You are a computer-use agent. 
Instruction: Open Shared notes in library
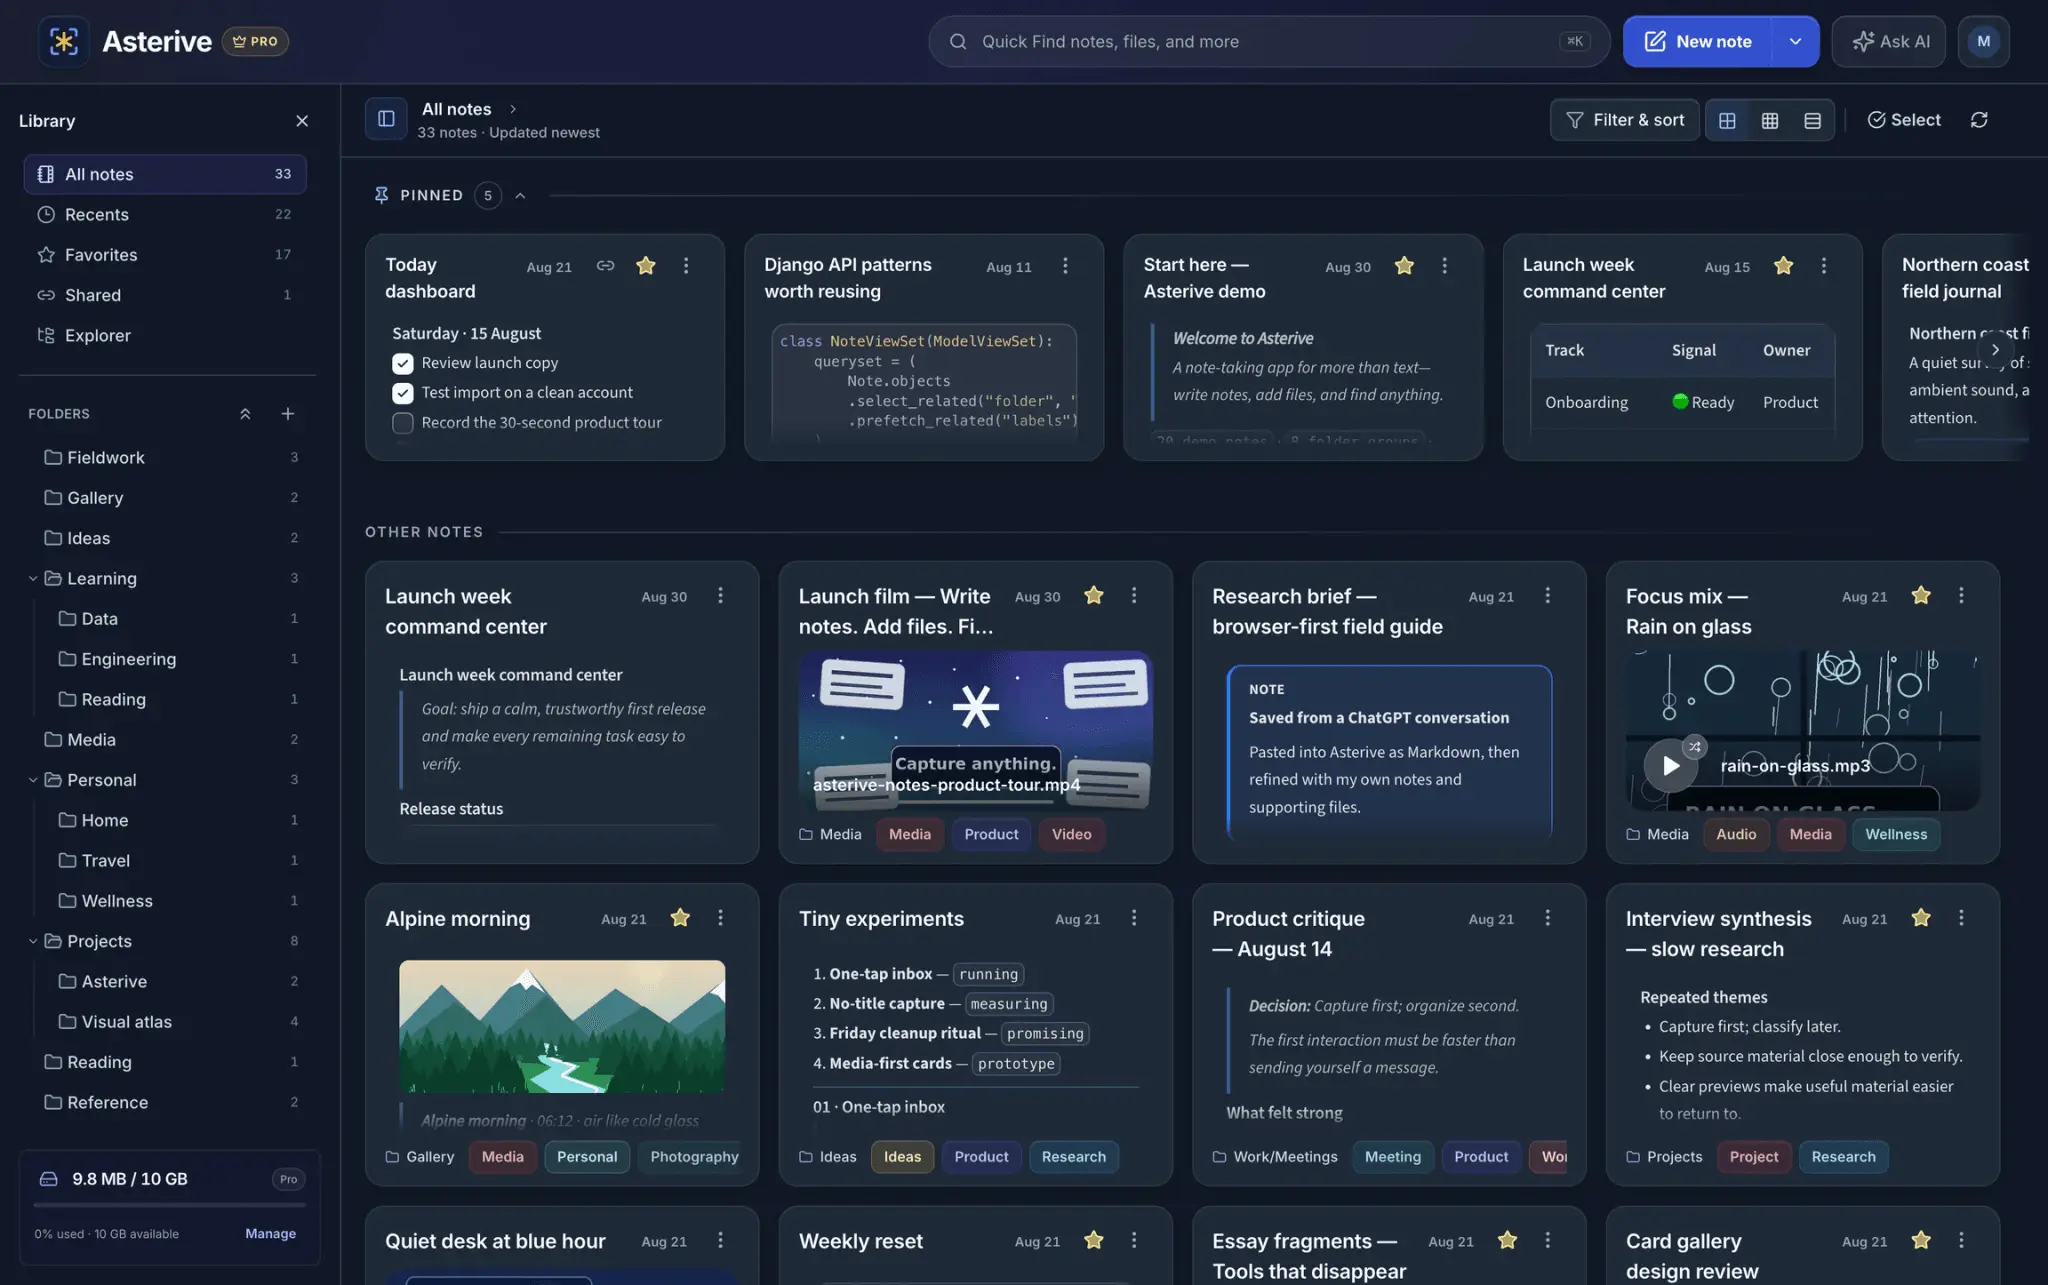click(x=165, y=295)
